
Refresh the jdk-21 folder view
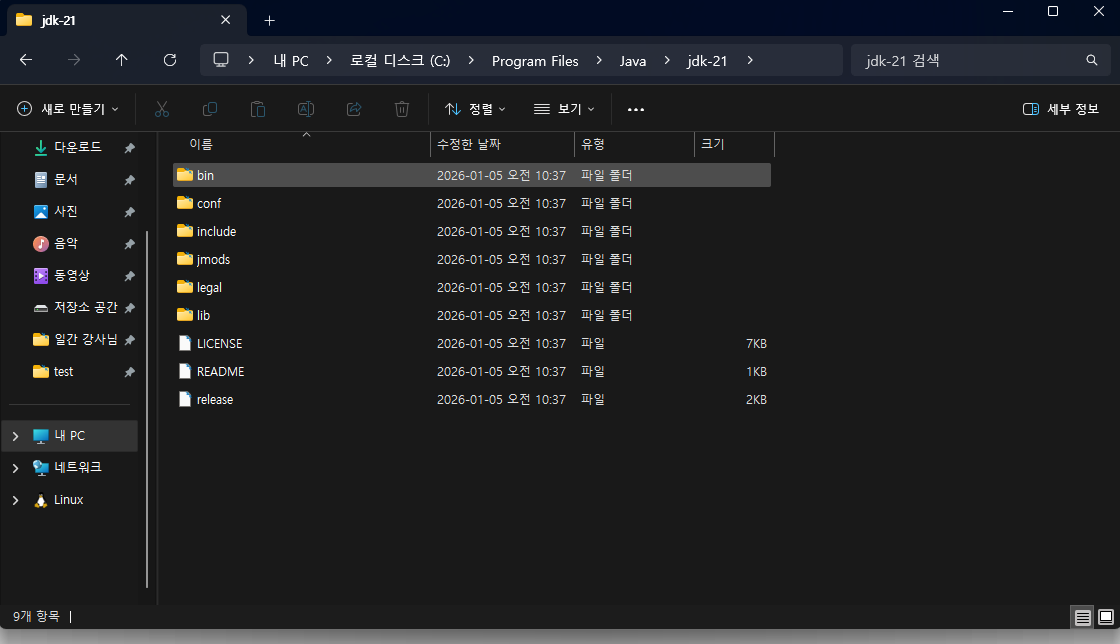coord(170,60)
